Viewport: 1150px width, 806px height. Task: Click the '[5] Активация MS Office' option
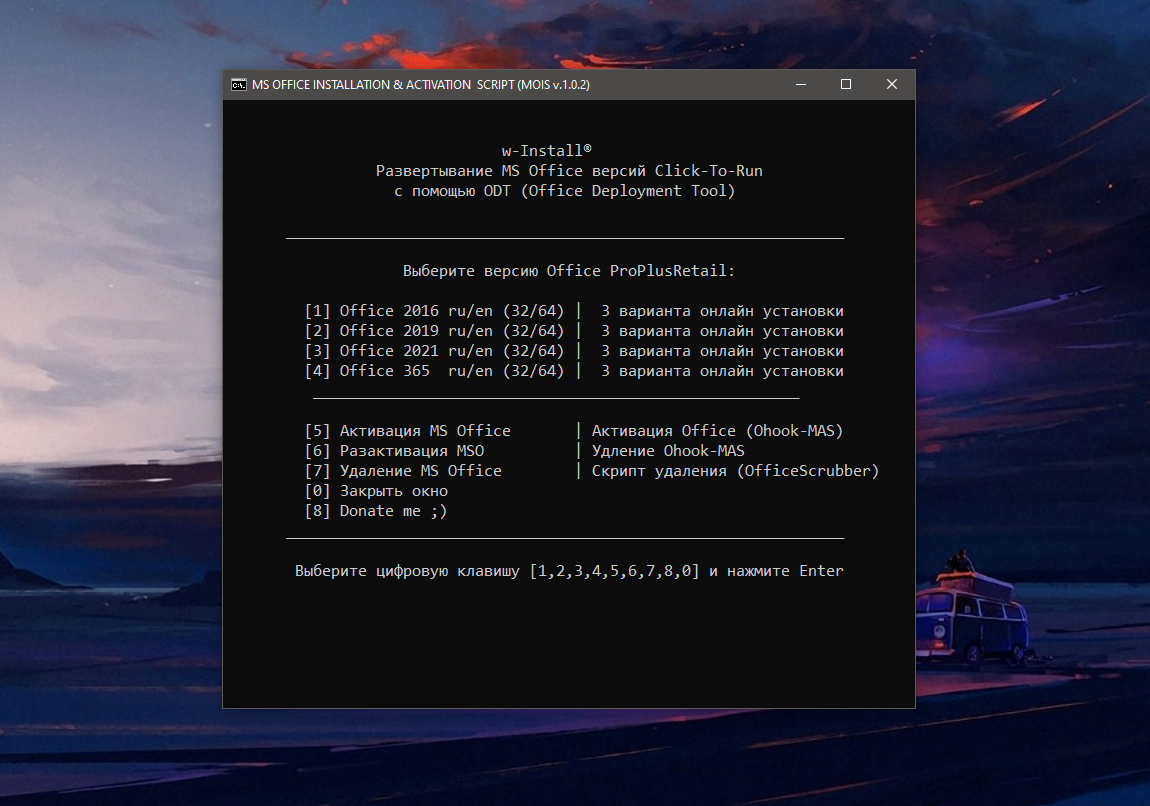tap(407, 431)
